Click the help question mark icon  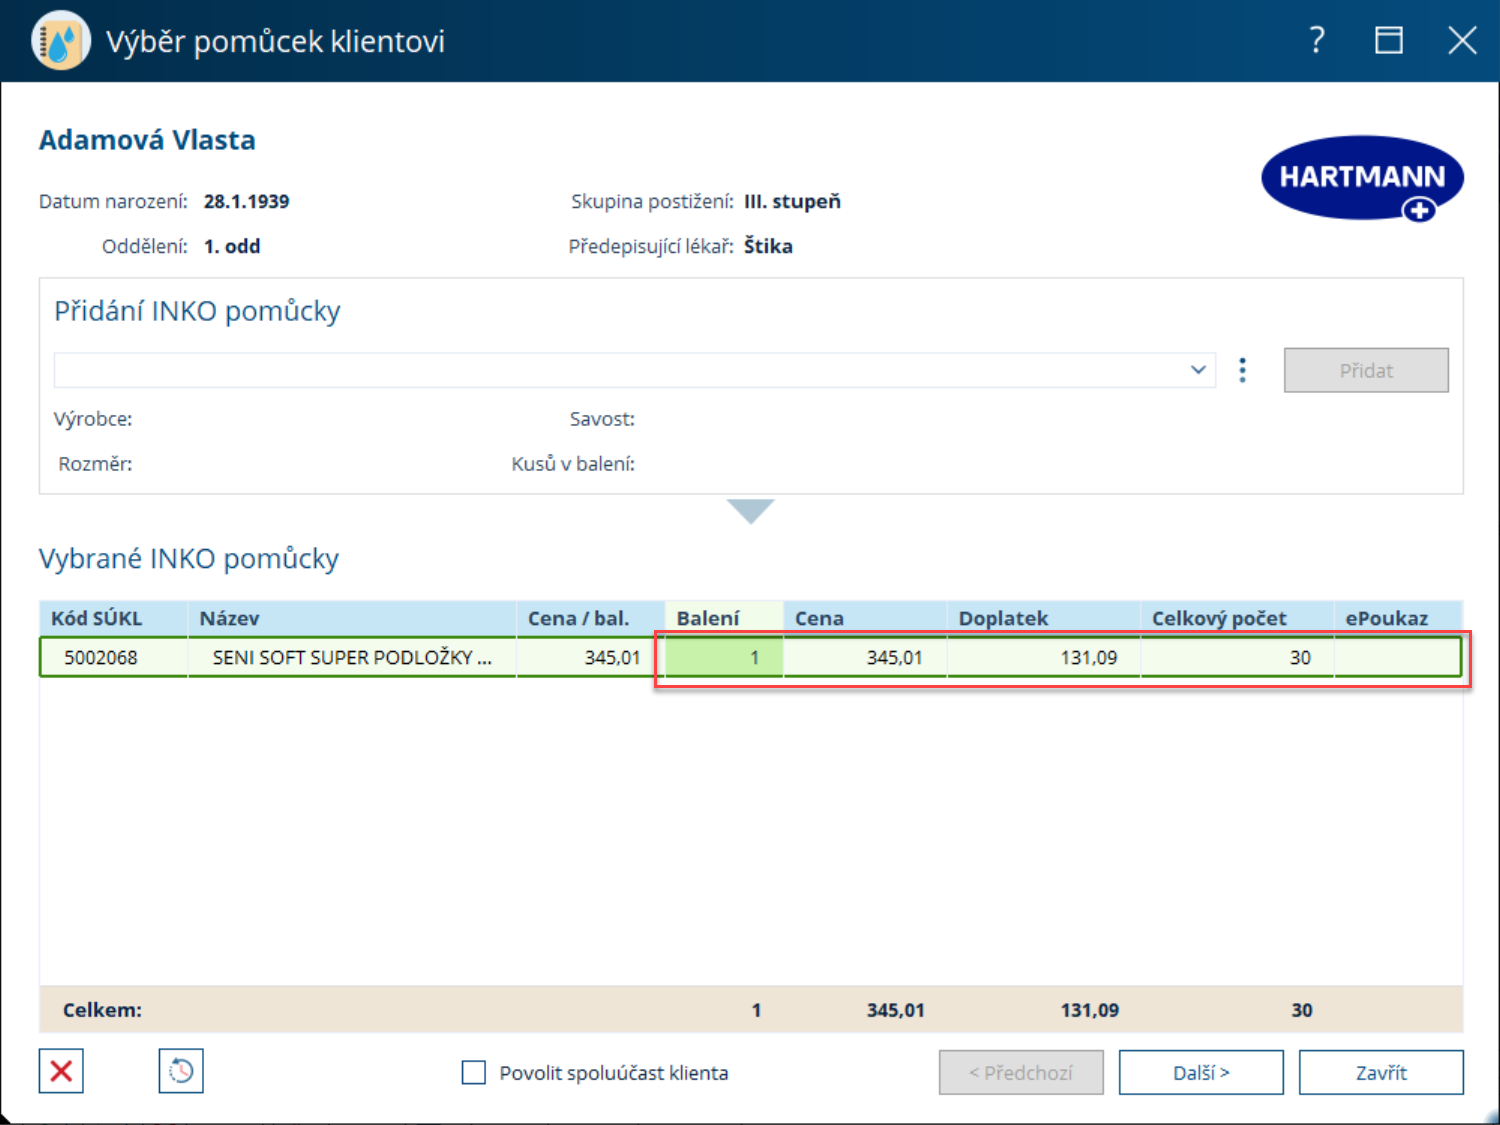click(1317, 40)
